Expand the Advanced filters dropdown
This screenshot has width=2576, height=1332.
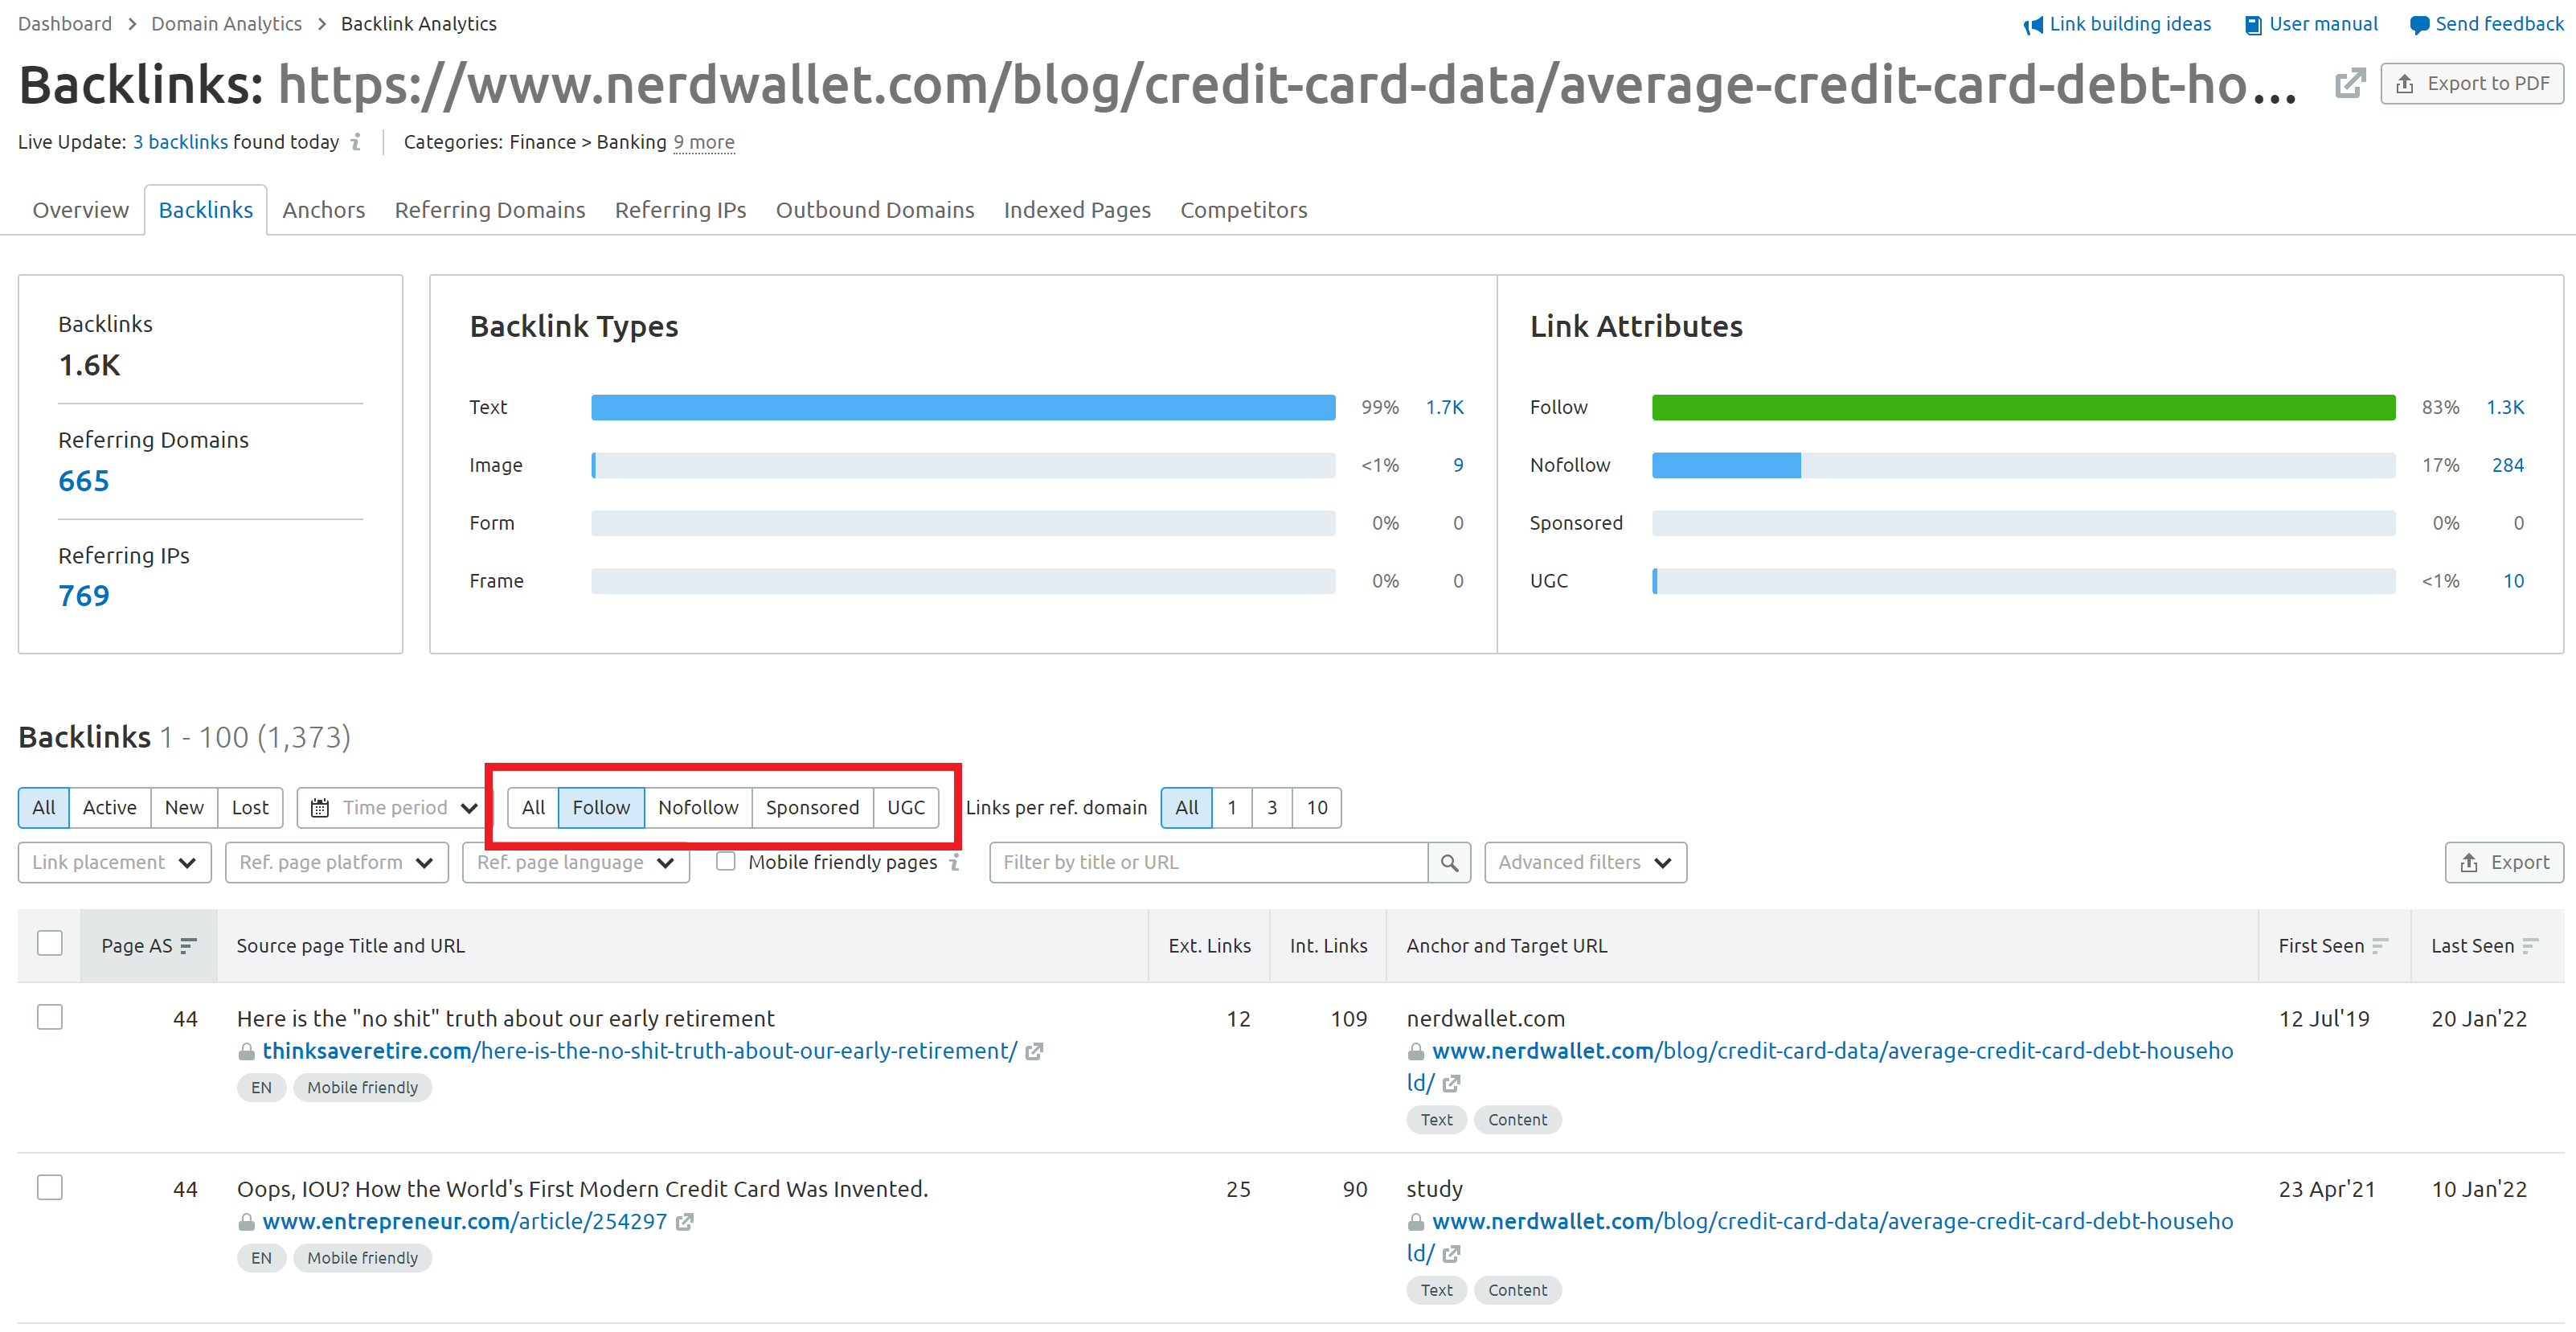coord(1585,862)
